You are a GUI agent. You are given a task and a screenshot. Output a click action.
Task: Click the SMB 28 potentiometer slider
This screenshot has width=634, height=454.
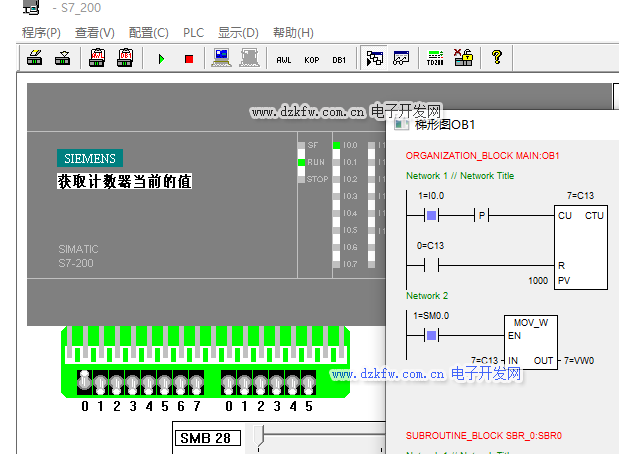(x=262, y=437)
